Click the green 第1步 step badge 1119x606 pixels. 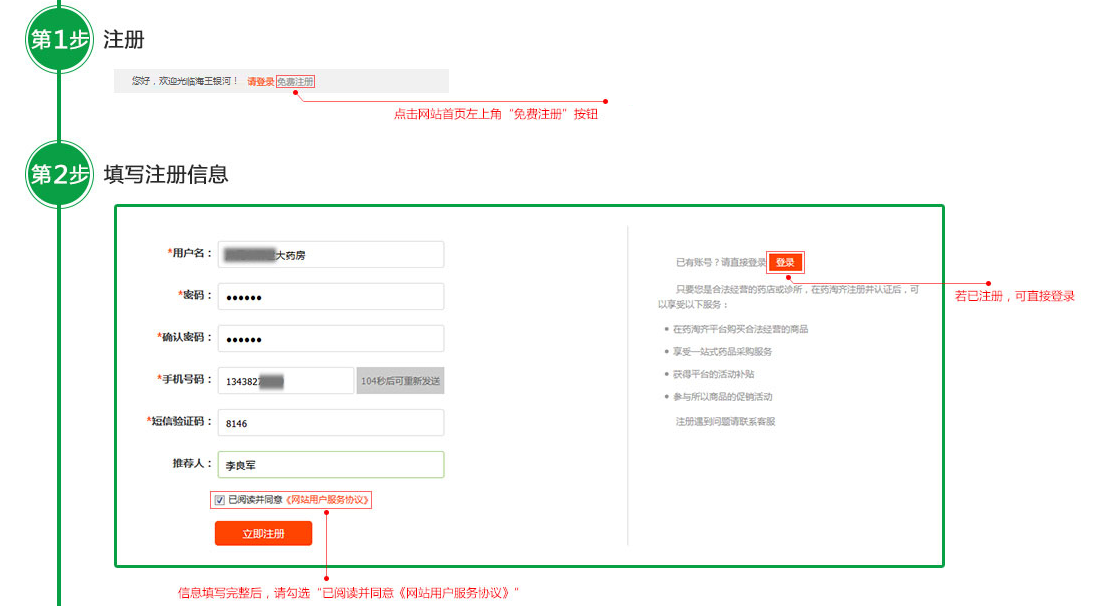[x=59, y=40]
